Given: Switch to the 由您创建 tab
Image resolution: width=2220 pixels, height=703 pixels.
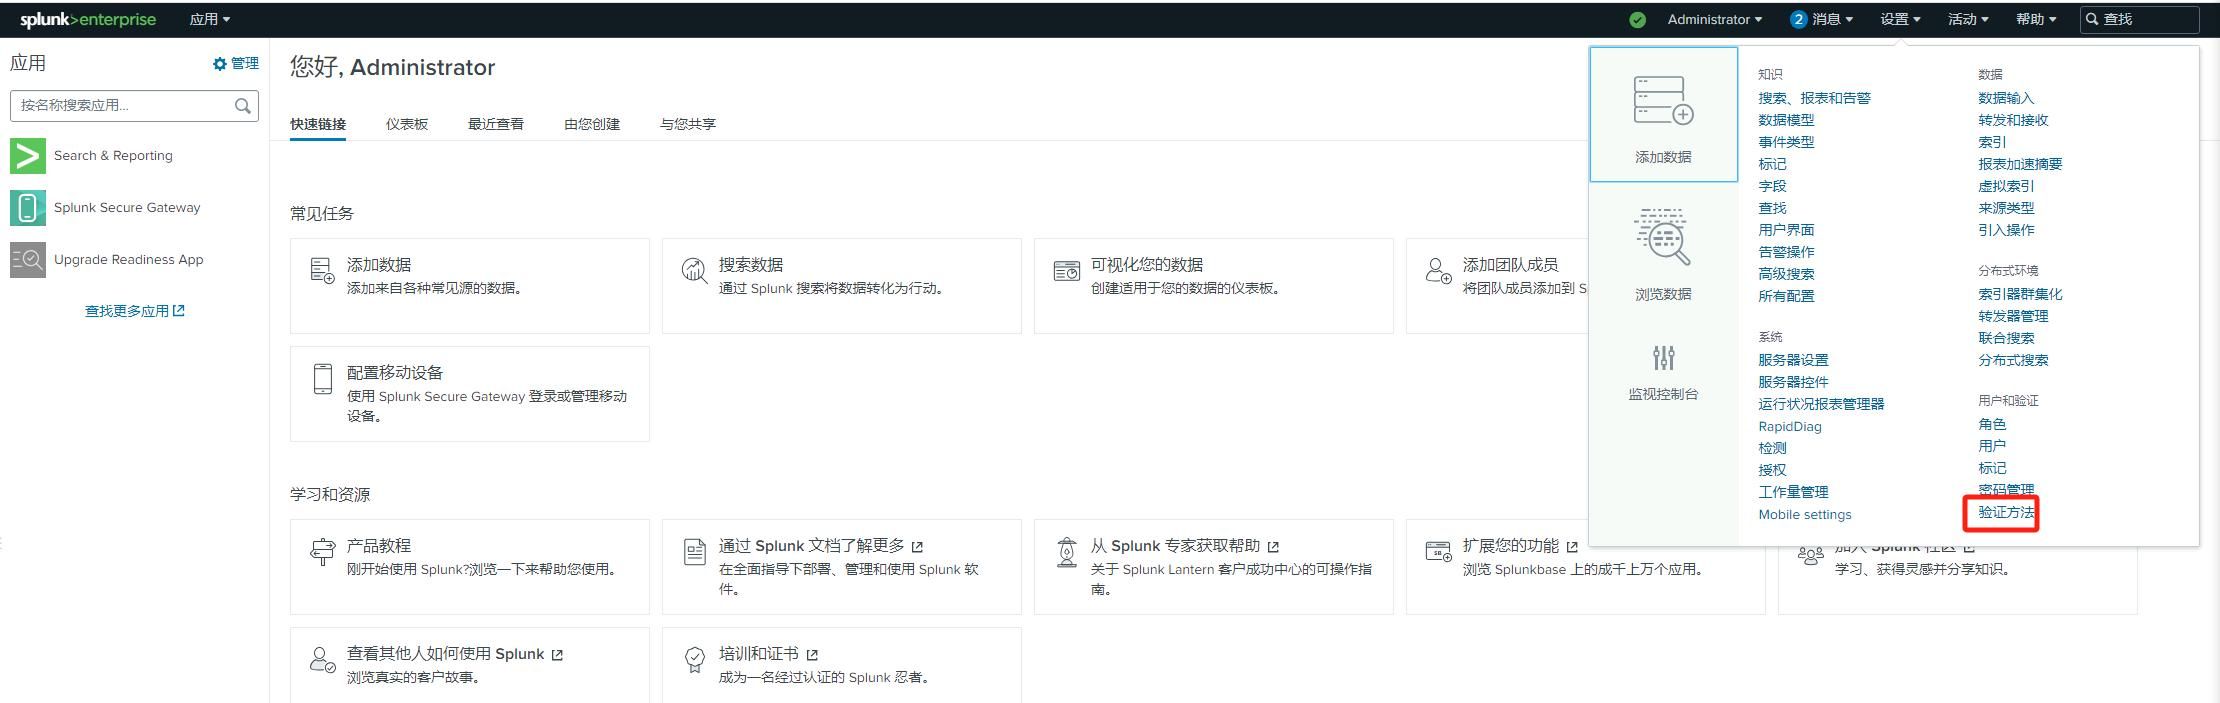Looking at the screenshot, I should point(592,124).
